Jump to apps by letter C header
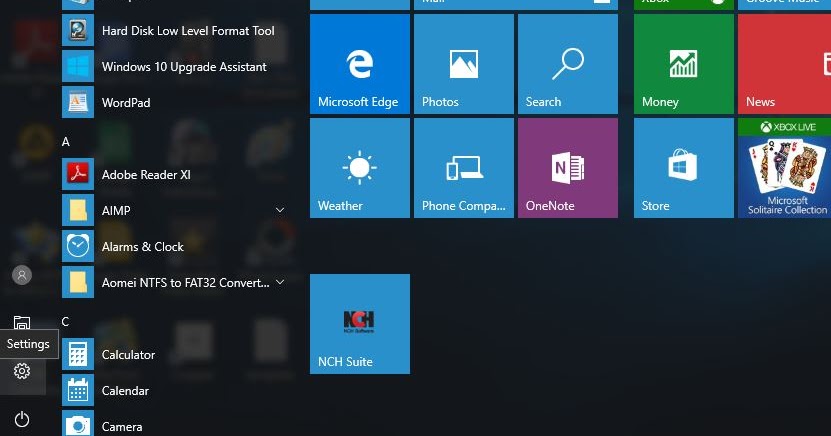831x436 pixels. pos(65,322)
